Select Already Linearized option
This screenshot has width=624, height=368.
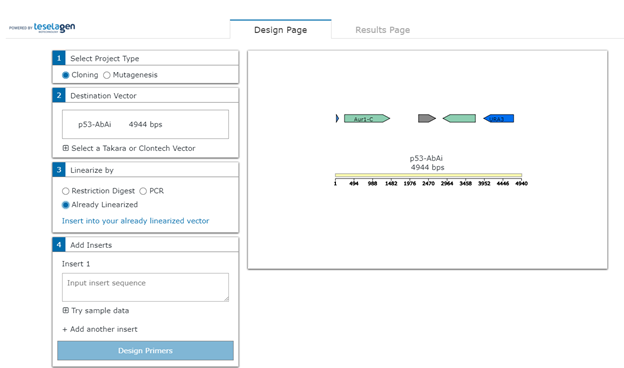pyautogui.click(x=66, y=205)
